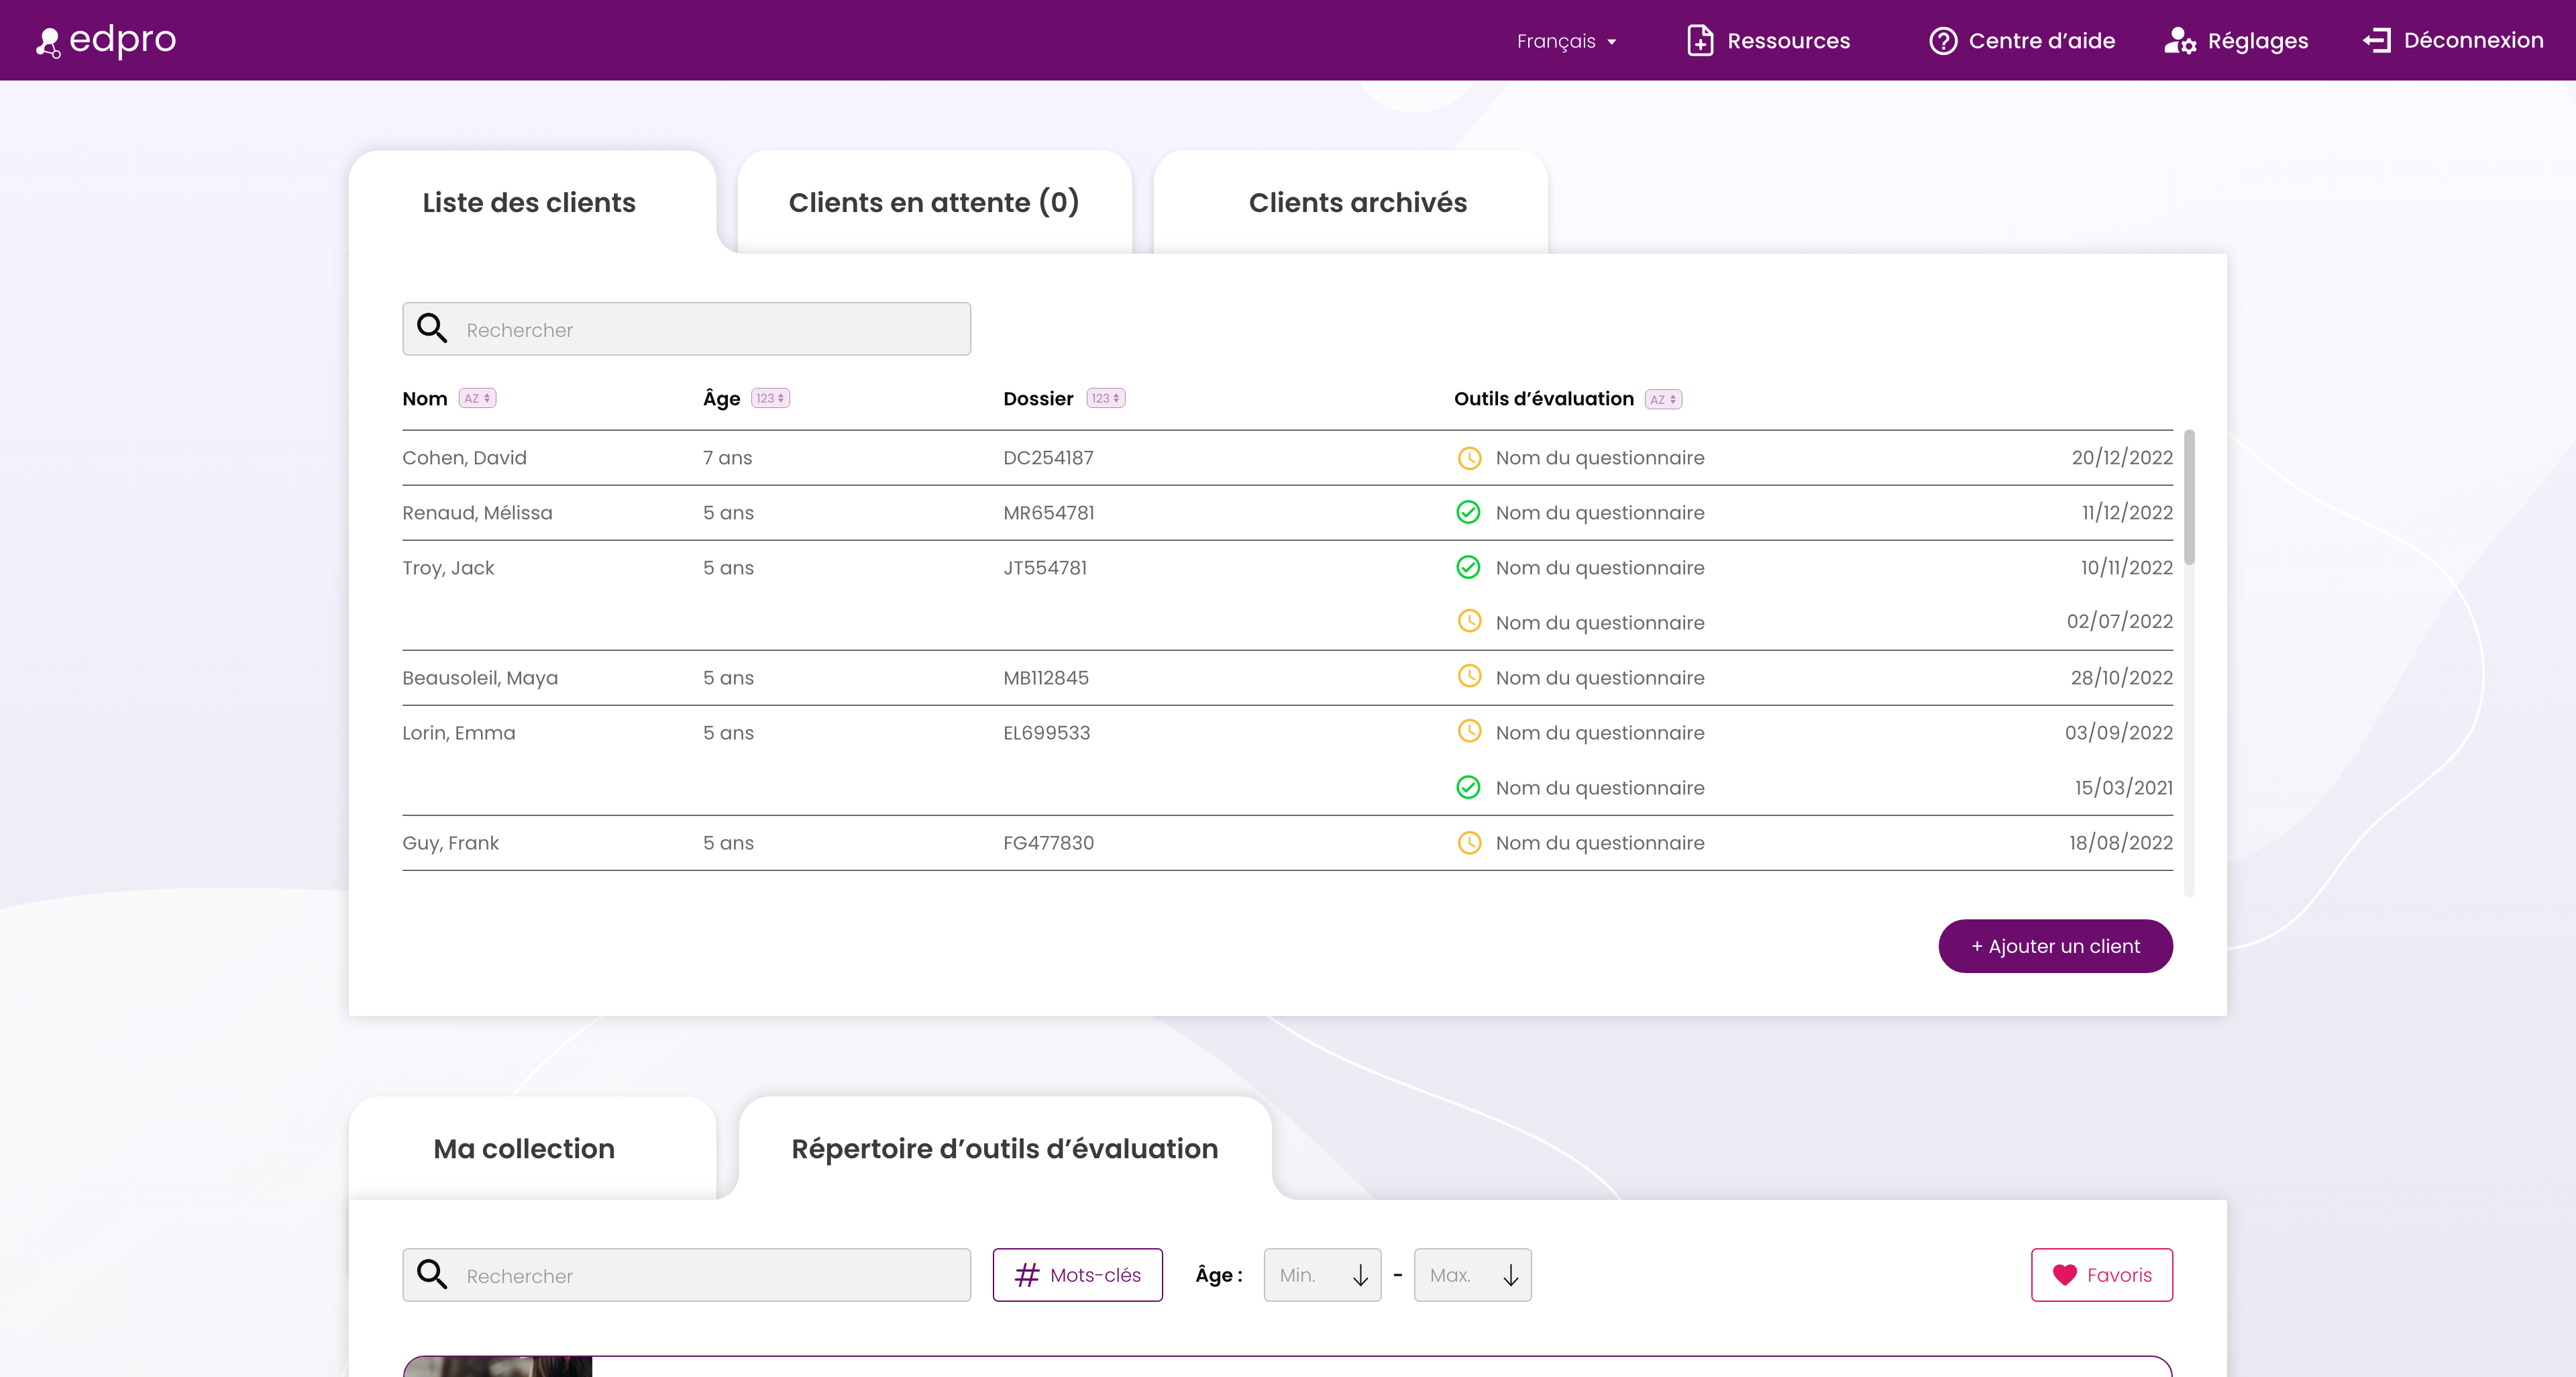
Task: Click the client list vertical scrollbar
Action: (2189, 497)
